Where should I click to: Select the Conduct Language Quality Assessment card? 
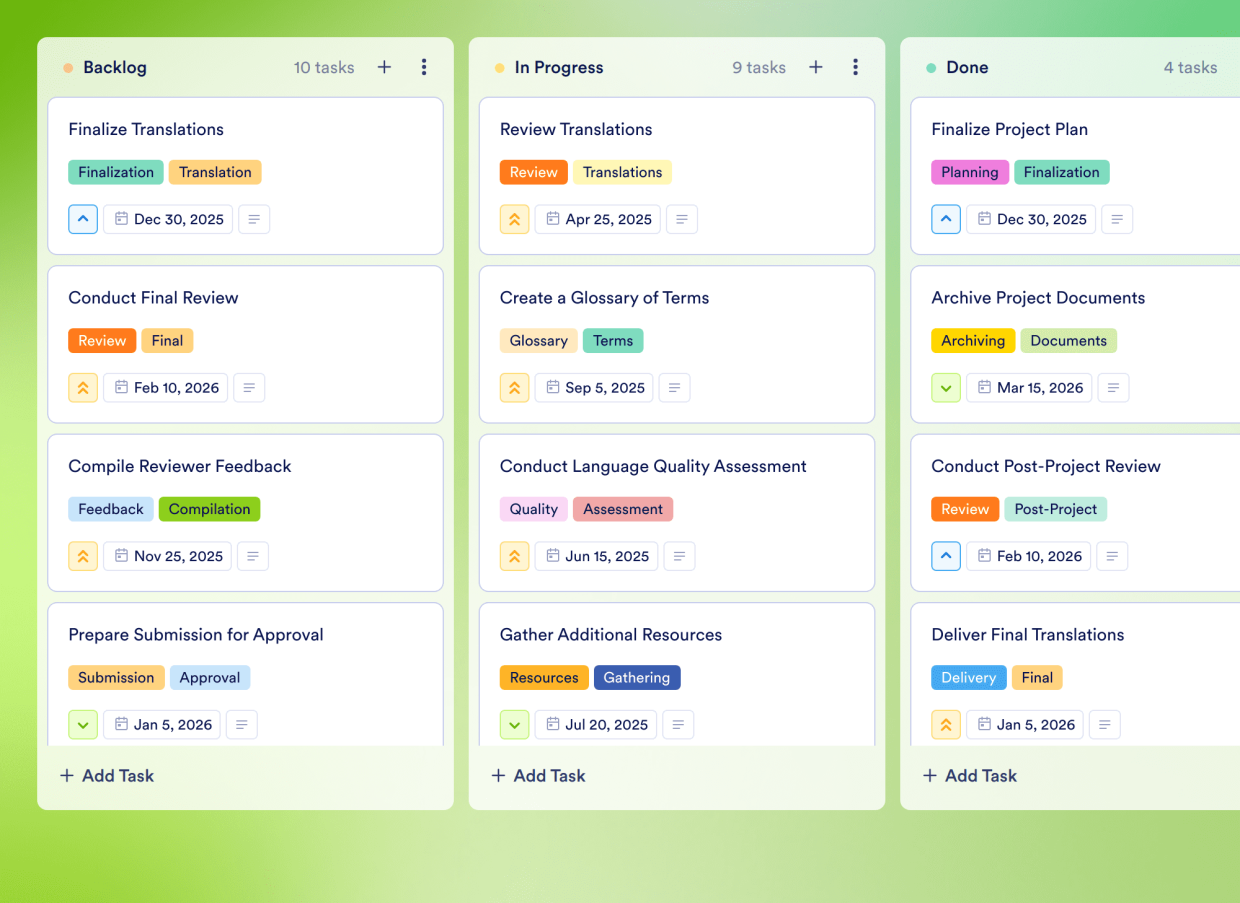click(652, 466)
